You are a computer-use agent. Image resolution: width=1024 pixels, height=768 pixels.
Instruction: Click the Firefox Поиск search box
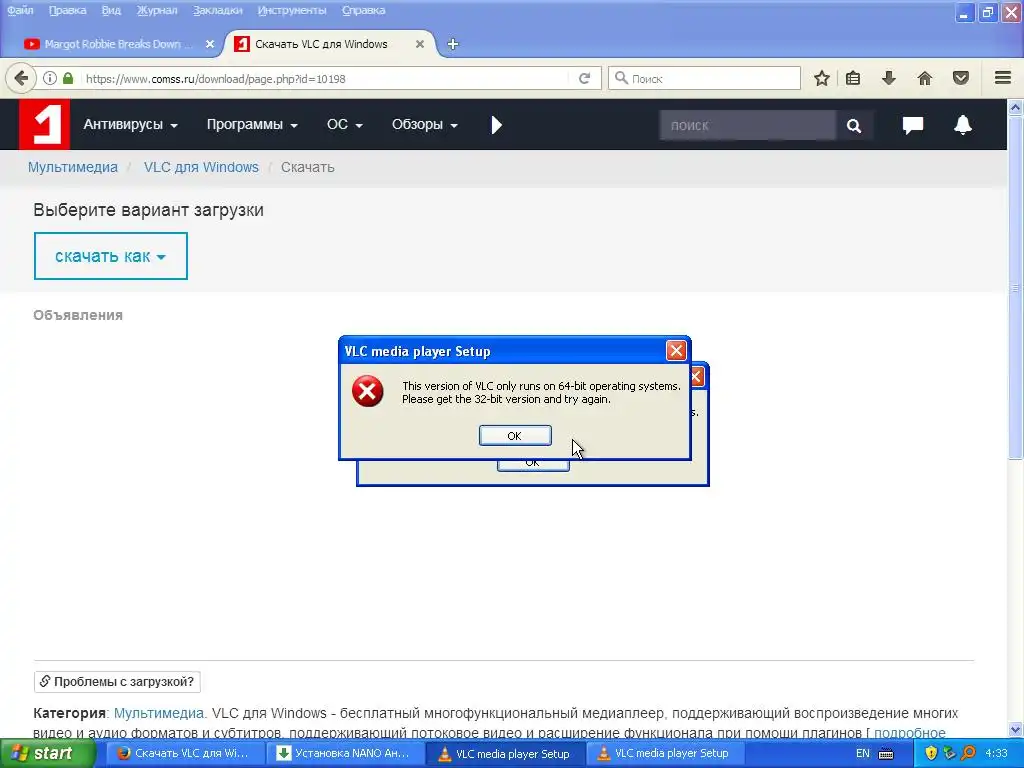704,78
